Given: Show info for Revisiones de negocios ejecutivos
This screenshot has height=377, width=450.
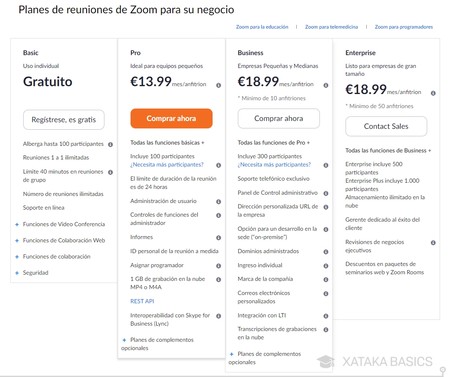Looking at the screenshot, I should pos(433,243).
